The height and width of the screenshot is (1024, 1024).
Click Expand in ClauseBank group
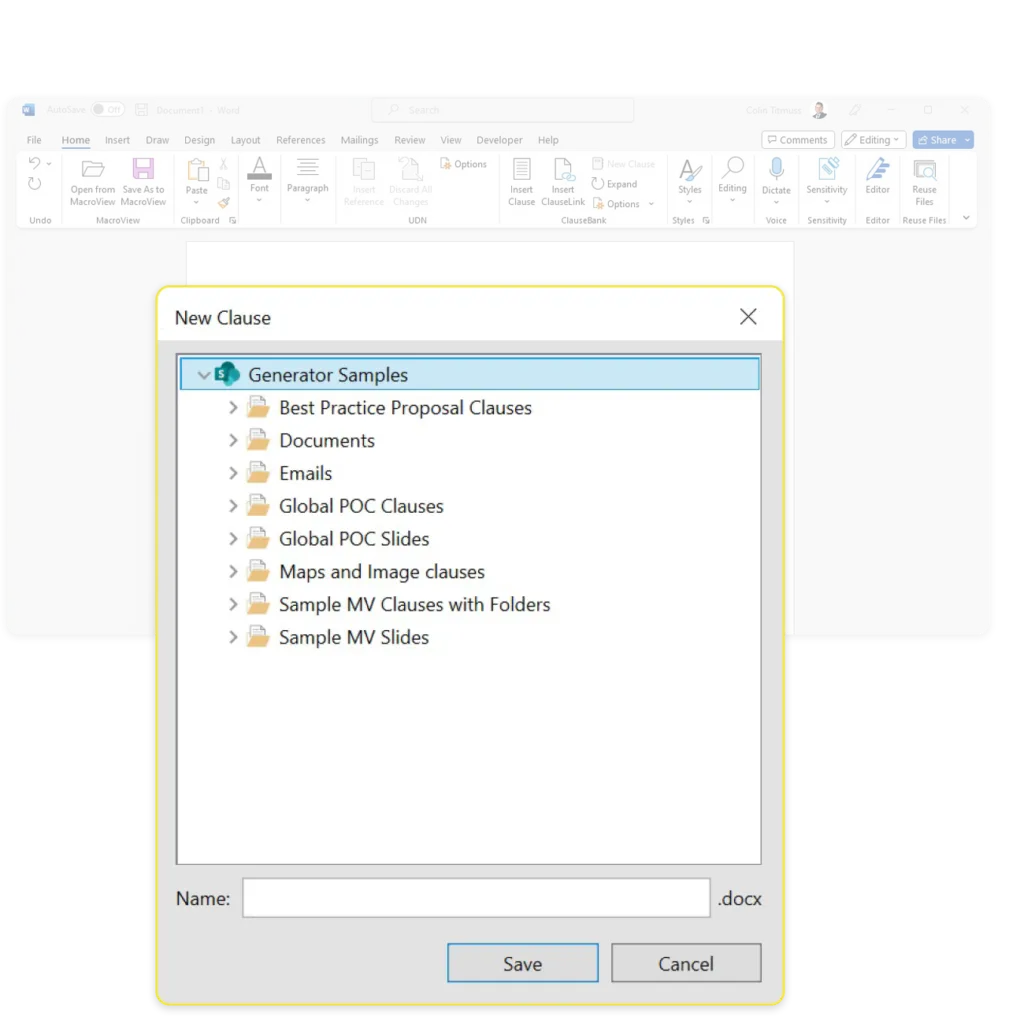[x=615, y=184]
